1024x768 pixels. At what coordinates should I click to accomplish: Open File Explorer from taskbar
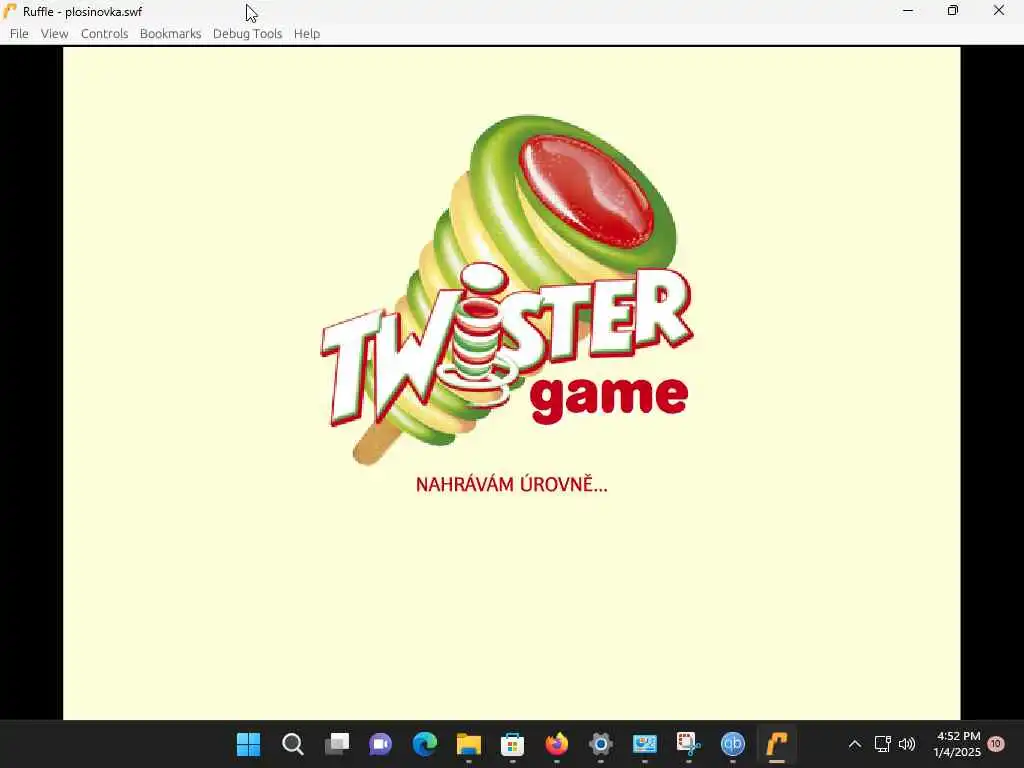(x=469, y=744)
